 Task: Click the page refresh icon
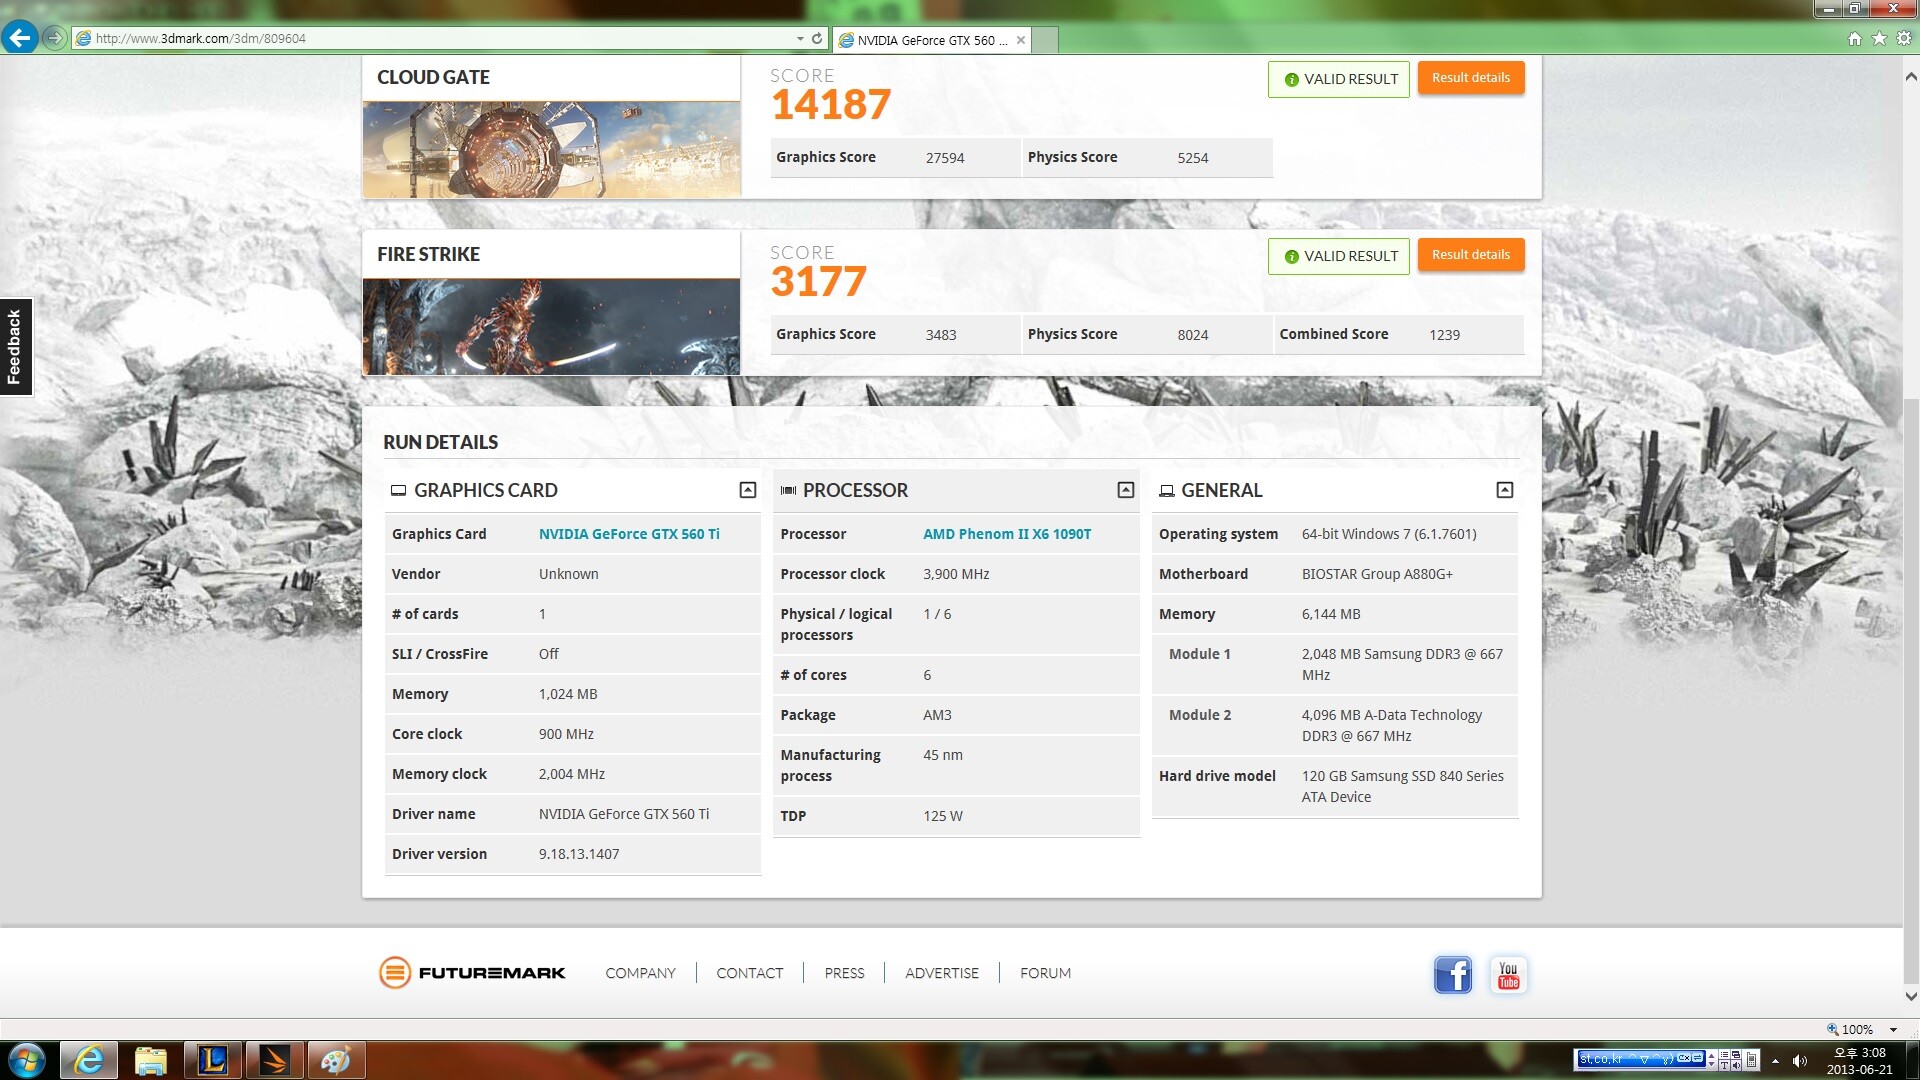[x=817, y=39]
